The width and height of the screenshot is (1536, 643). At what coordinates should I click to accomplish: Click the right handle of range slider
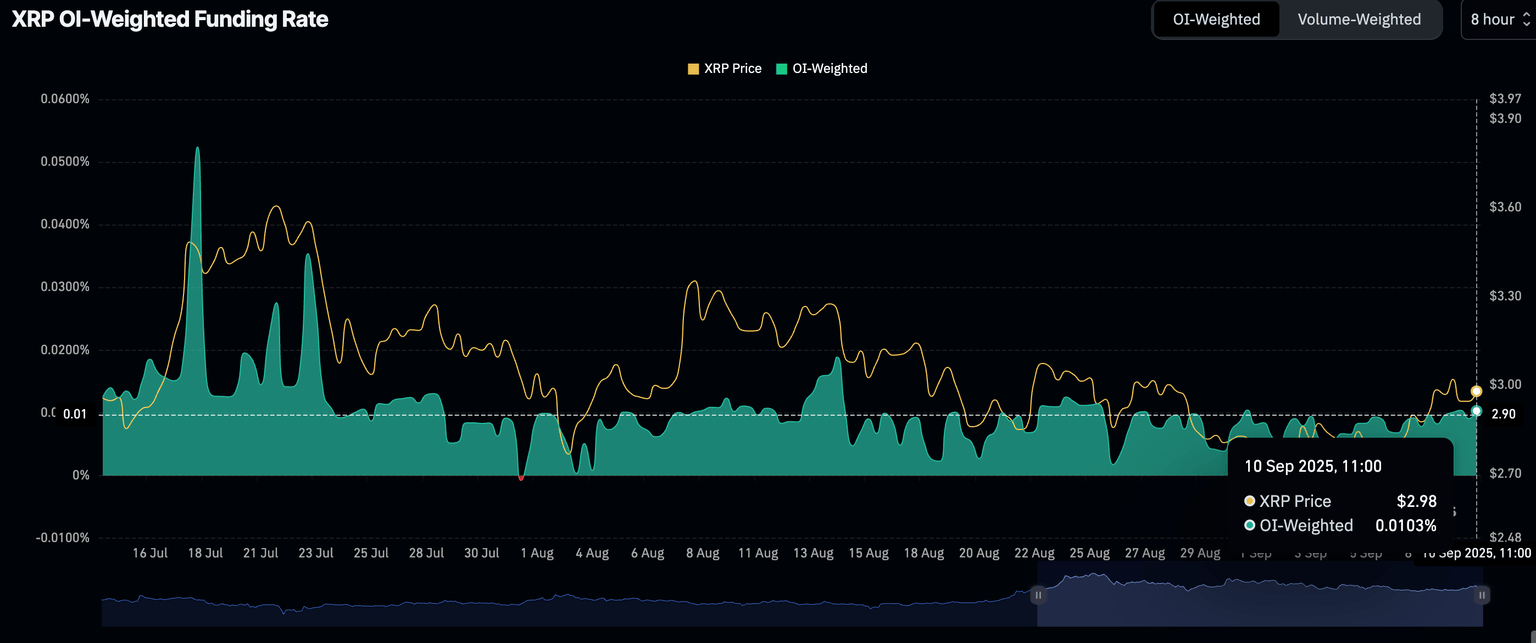(x=1482, y=595)
